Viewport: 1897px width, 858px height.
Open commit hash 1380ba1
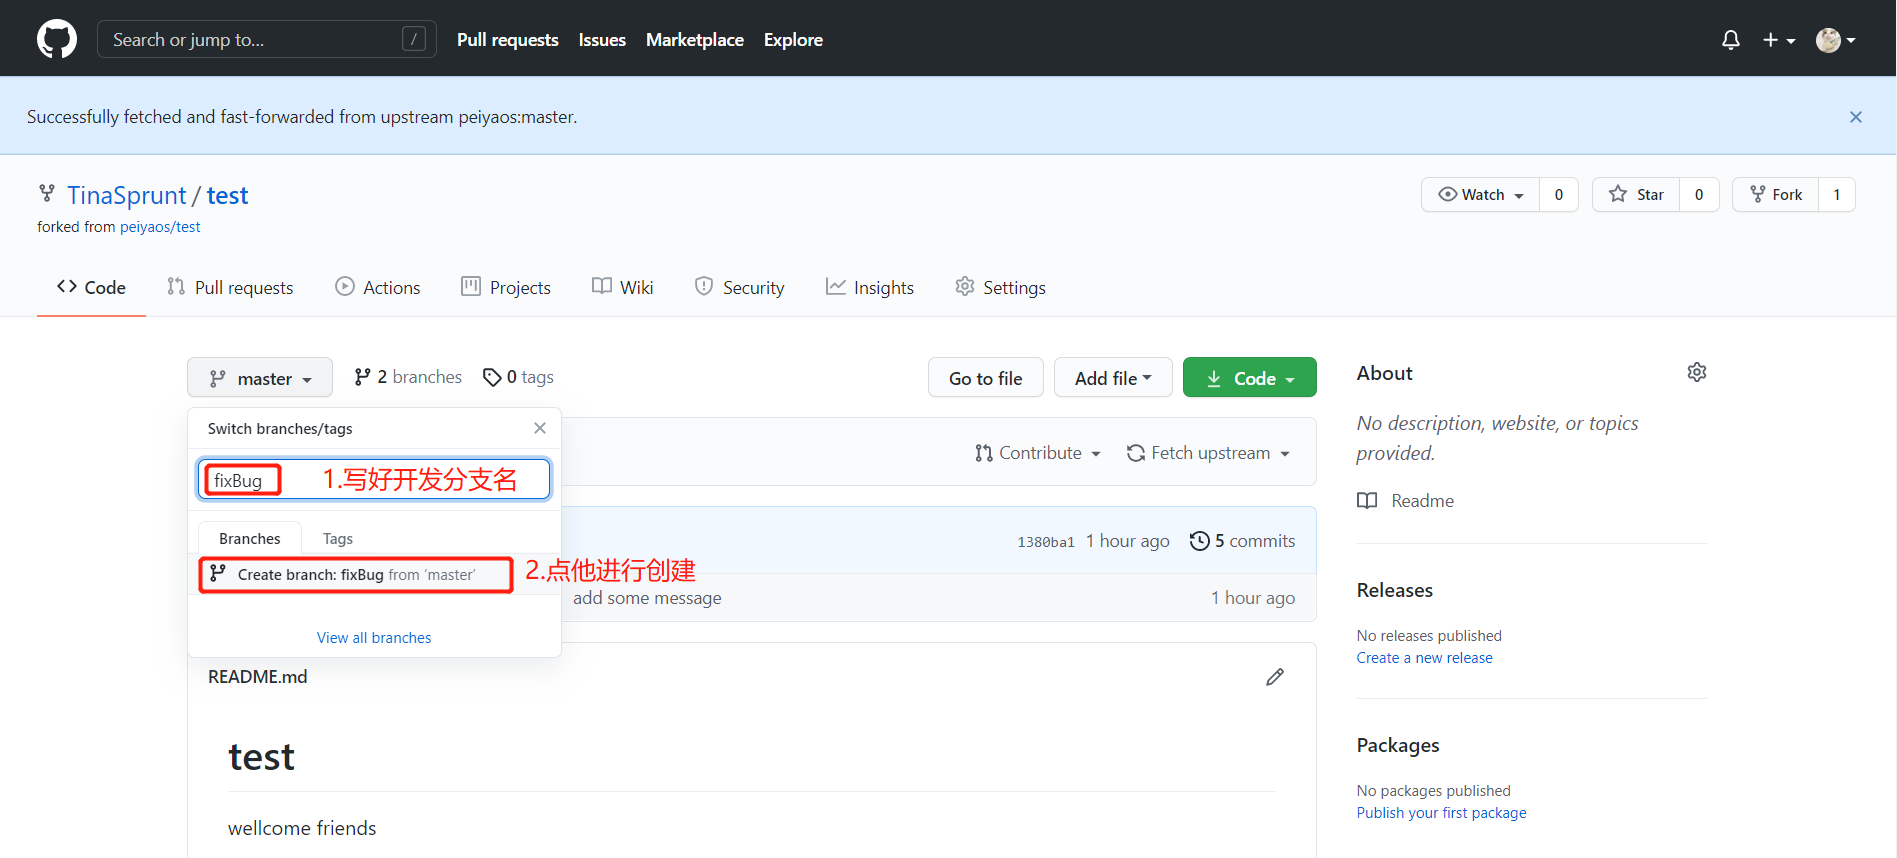[x=1046, y=542]
